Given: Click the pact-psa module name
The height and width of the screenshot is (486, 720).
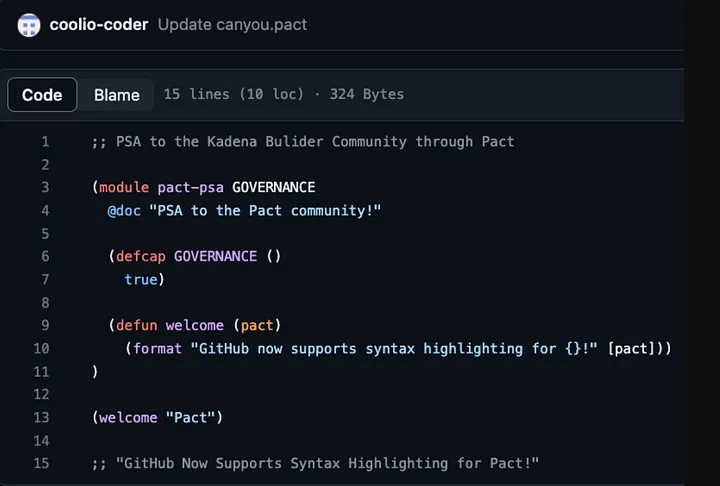Looking at the screenshot, I should tap(190, 188).
